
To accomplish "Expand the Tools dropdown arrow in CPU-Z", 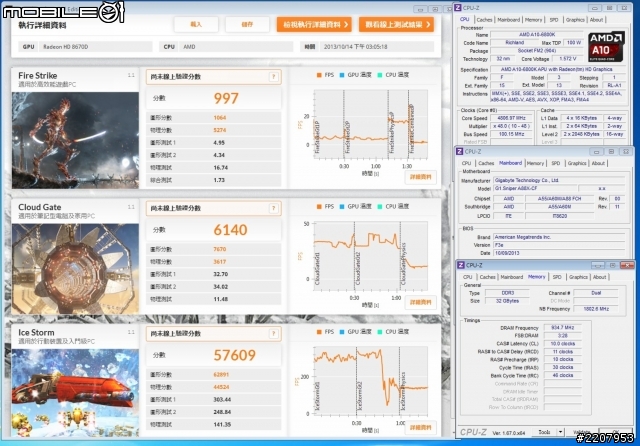I will click(x=561, y=432).
